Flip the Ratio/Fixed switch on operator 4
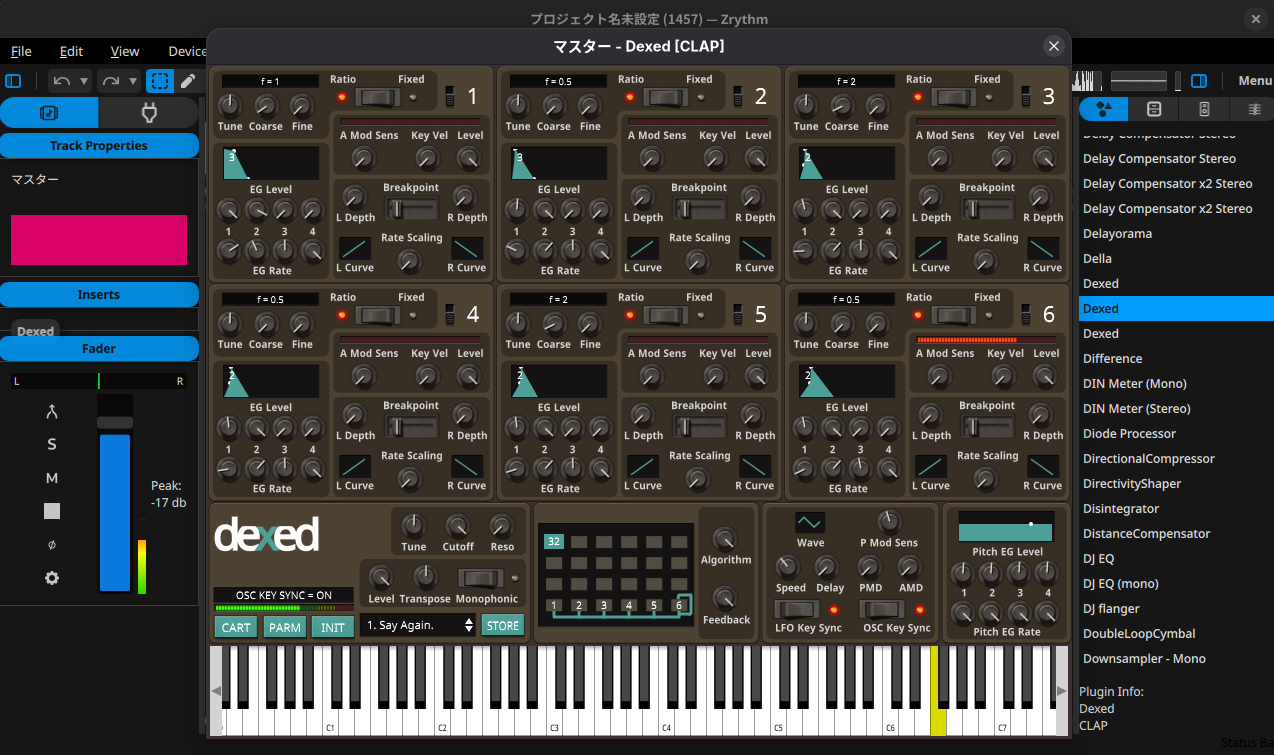Viewport: 1274px width, 755px height. click(378, 315)
